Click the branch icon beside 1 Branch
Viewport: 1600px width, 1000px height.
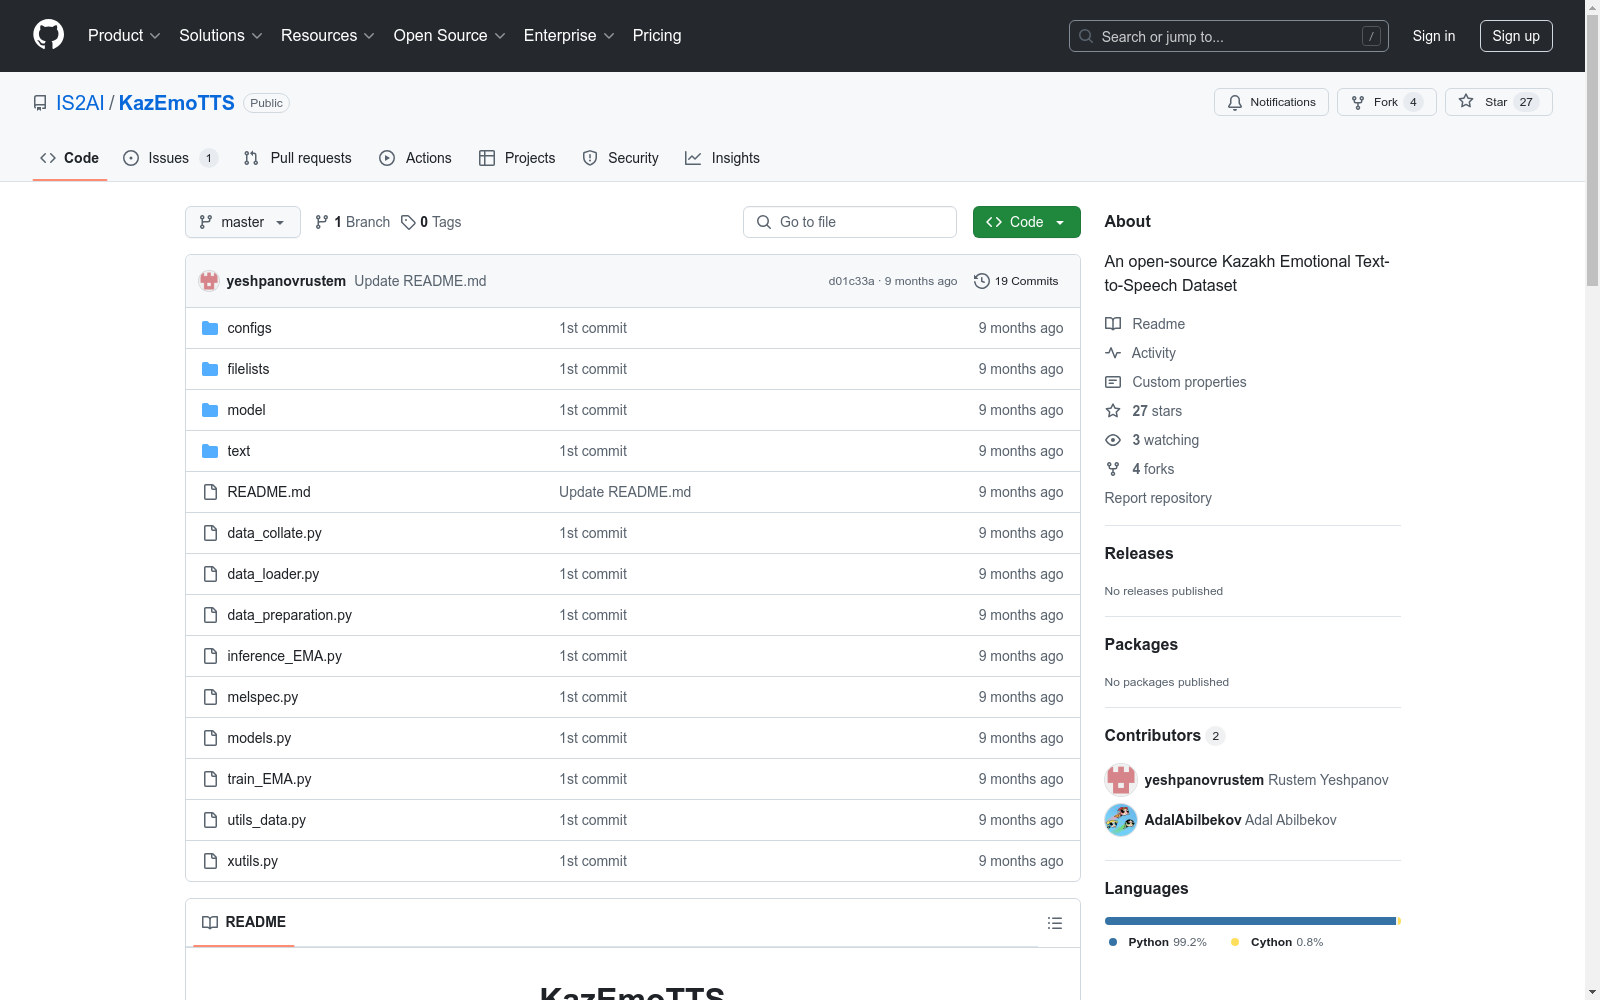pyautogui.click(x=322, y=222)
